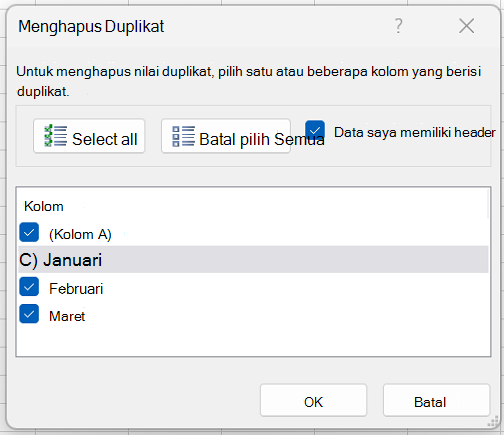Click the Select all button
Screen dimensions: 504x435
[89, 136]
